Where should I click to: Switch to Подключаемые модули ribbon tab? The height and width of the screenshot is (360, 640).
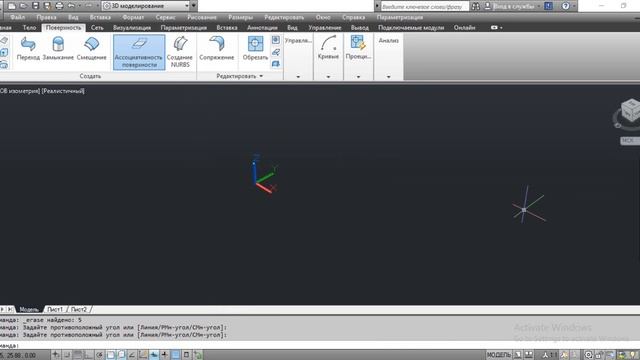tap(411, 27)
